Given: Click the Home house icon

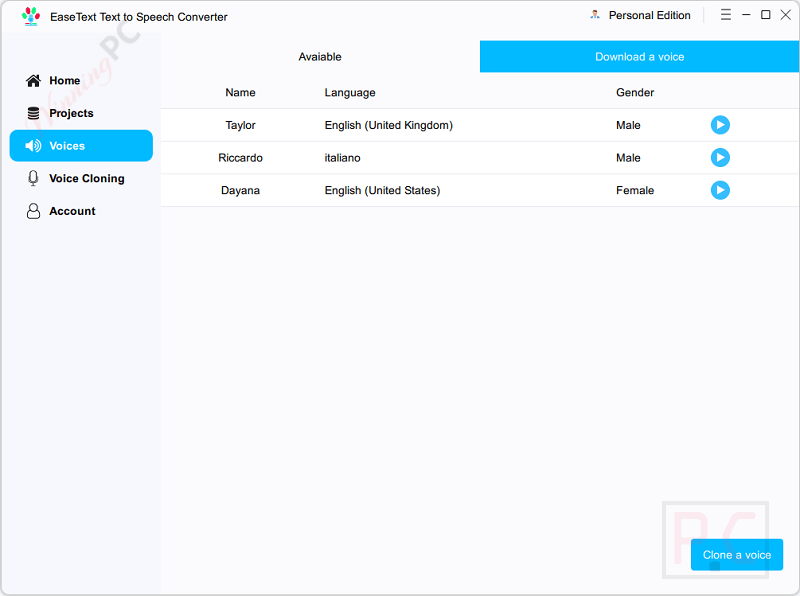Looking at the screenshot, I should (34, 81).
